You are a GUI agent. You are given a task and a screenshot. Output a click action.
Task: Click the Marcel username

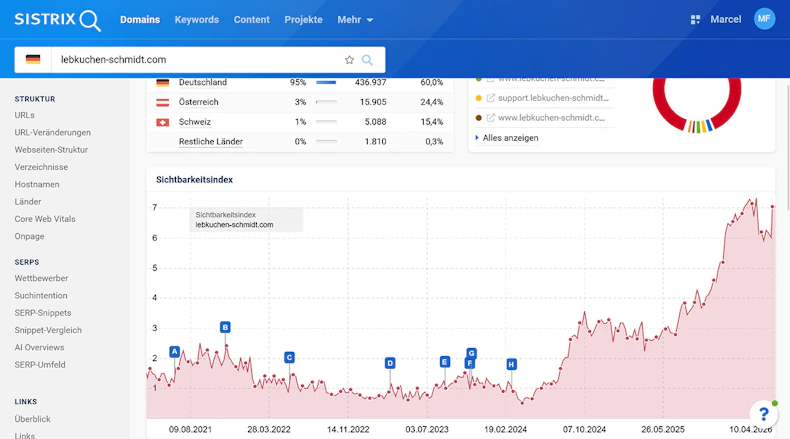pos(726,20)
